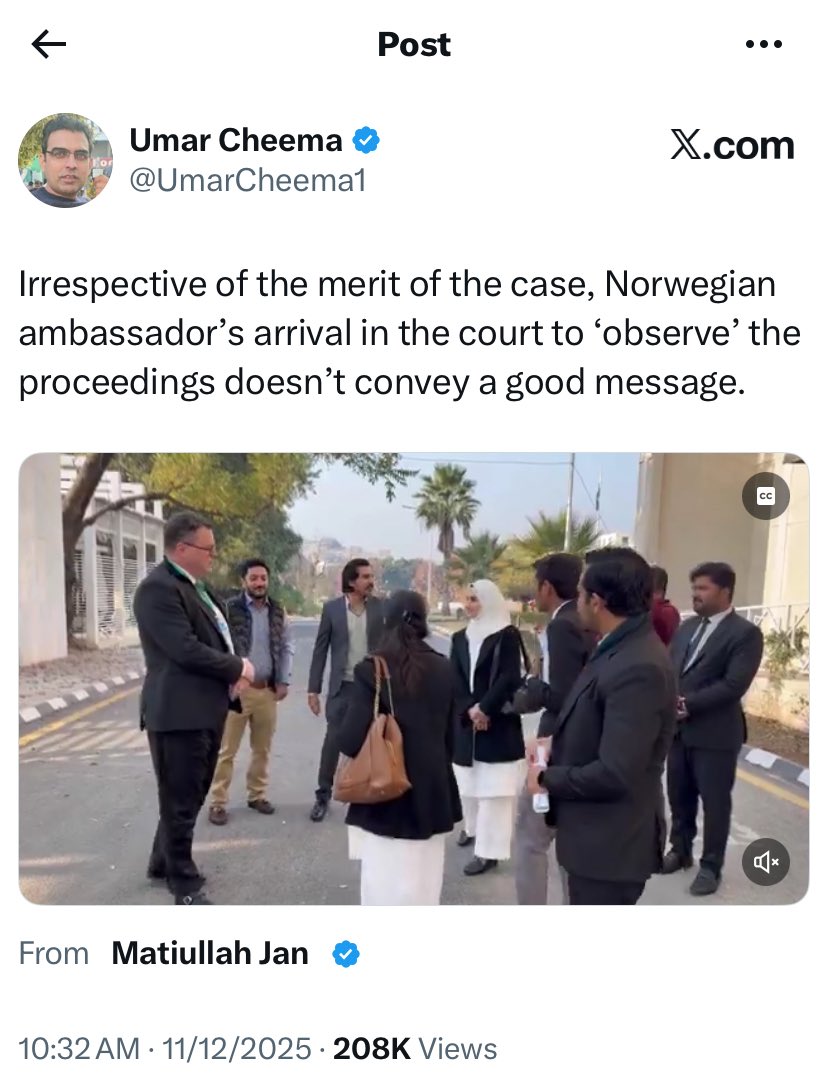Open the @UmarCheema1 handle
The height and width of the screenshot is (1090, 828).
(x=247, y=181)
